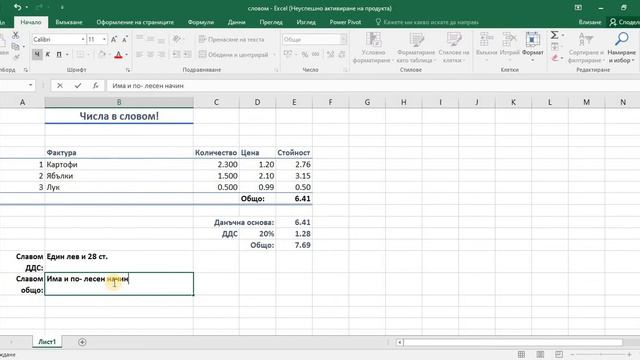Open Insert Function with the fx icon
Screen dimensions: 640x360
point(95,85)
